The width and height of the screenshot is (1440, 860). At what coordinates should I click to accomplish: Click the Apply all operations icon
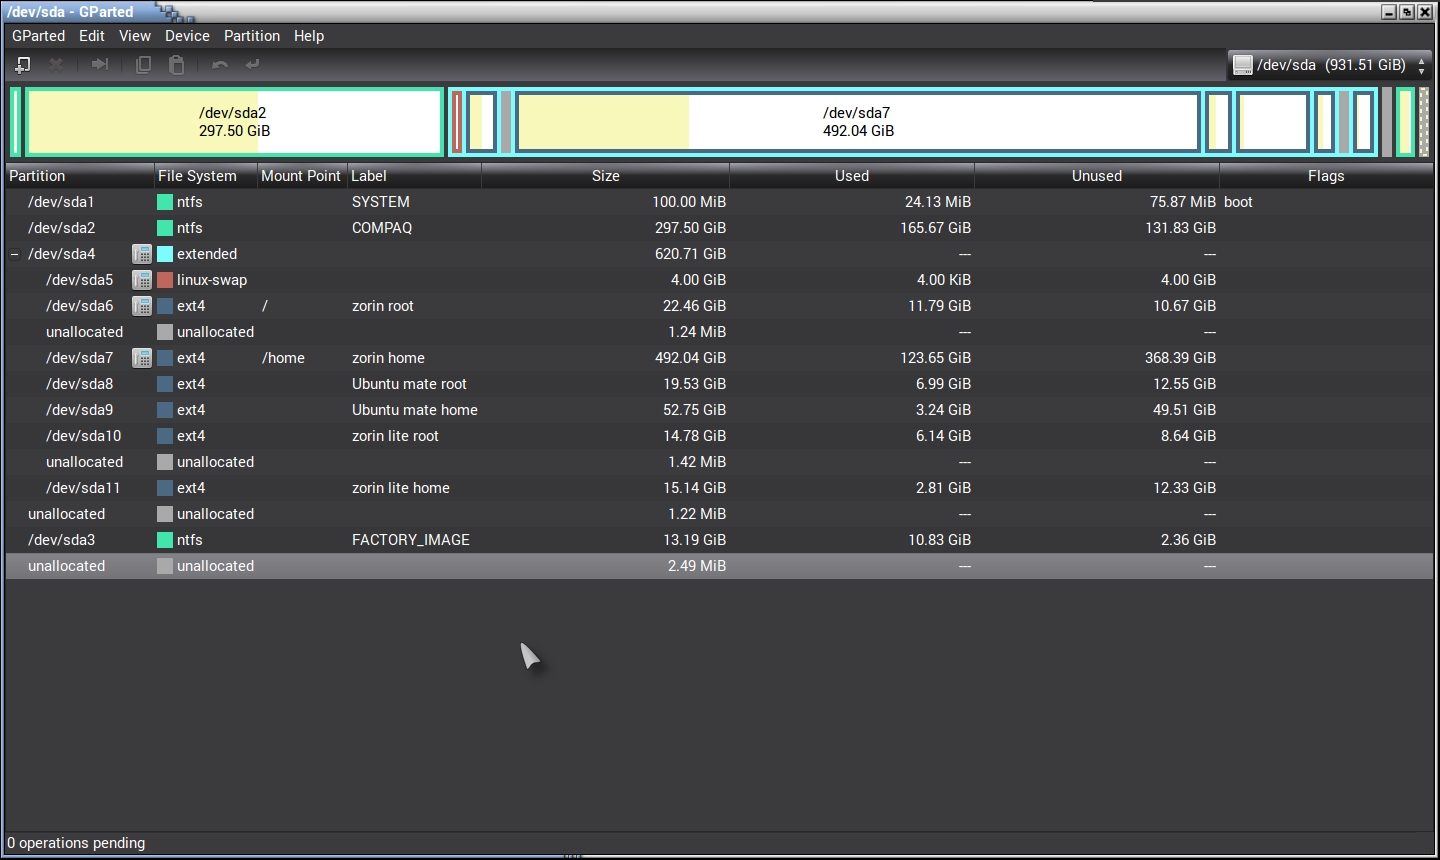[253, 65]
